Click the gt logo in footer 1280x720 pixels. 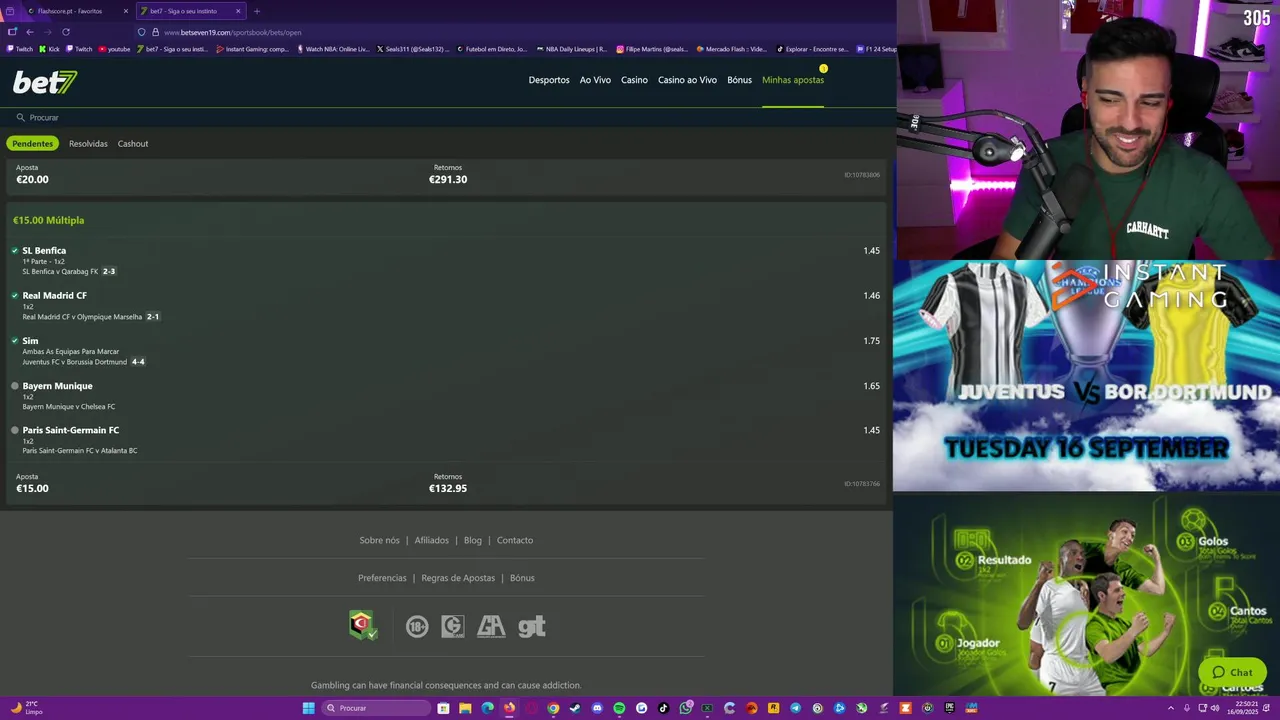pos(532,627)
